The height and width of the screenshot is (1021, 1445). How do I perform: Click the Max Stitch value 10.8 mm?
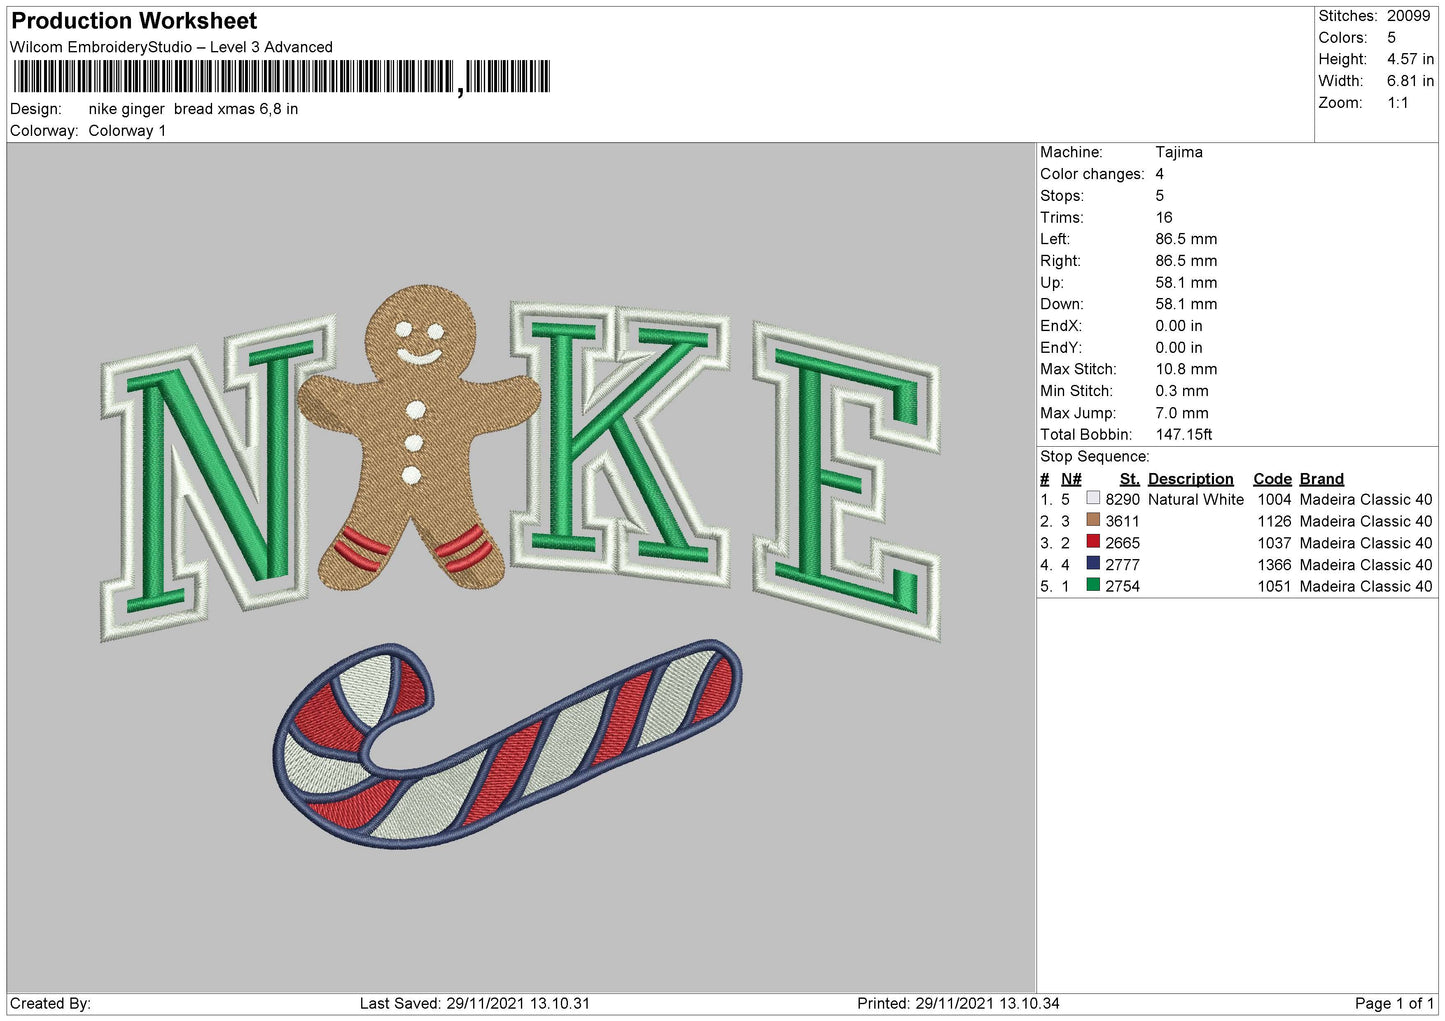[x=1186, y=369]
